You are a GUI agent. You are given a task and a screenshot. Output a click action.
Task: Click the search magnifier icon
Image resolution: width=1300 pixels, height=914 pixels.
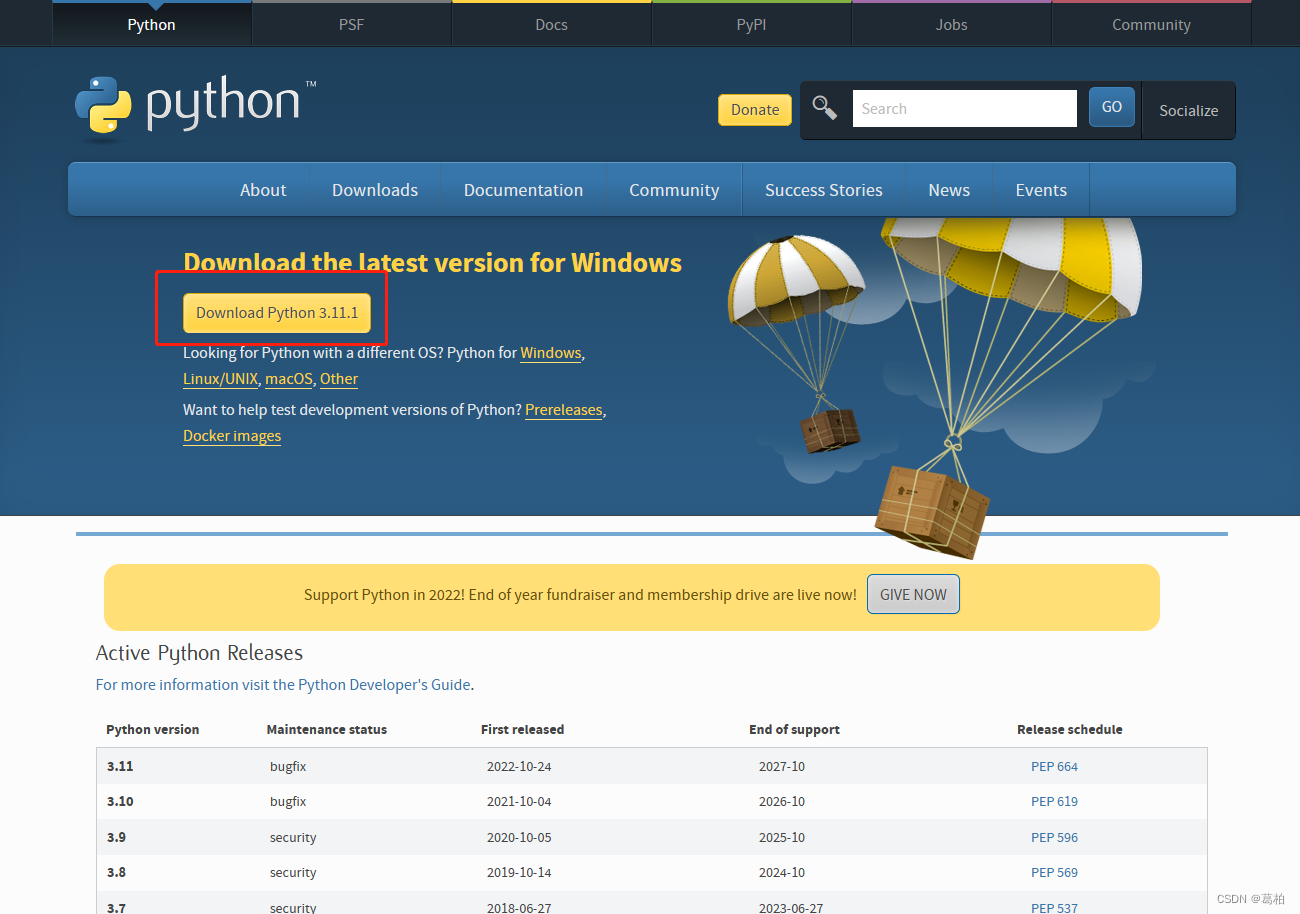[825, 108]
